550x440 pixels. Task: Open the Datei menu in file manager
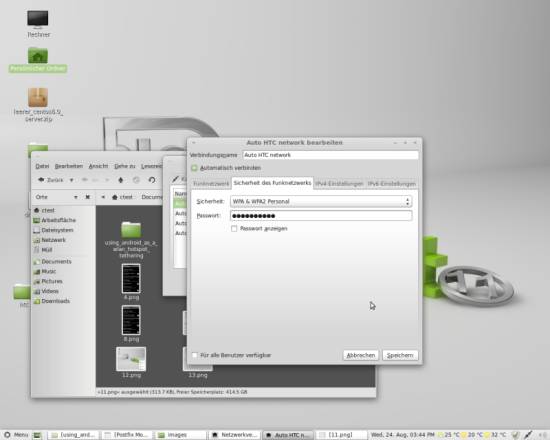pos(42,166)
